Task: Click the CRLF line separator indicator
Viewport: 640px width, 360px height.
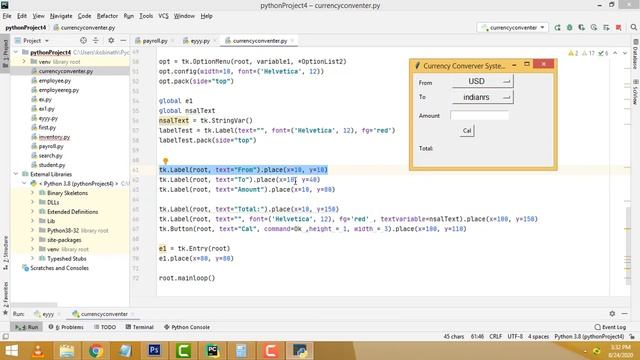Action: pyautogui.click(x=496, y=337)
